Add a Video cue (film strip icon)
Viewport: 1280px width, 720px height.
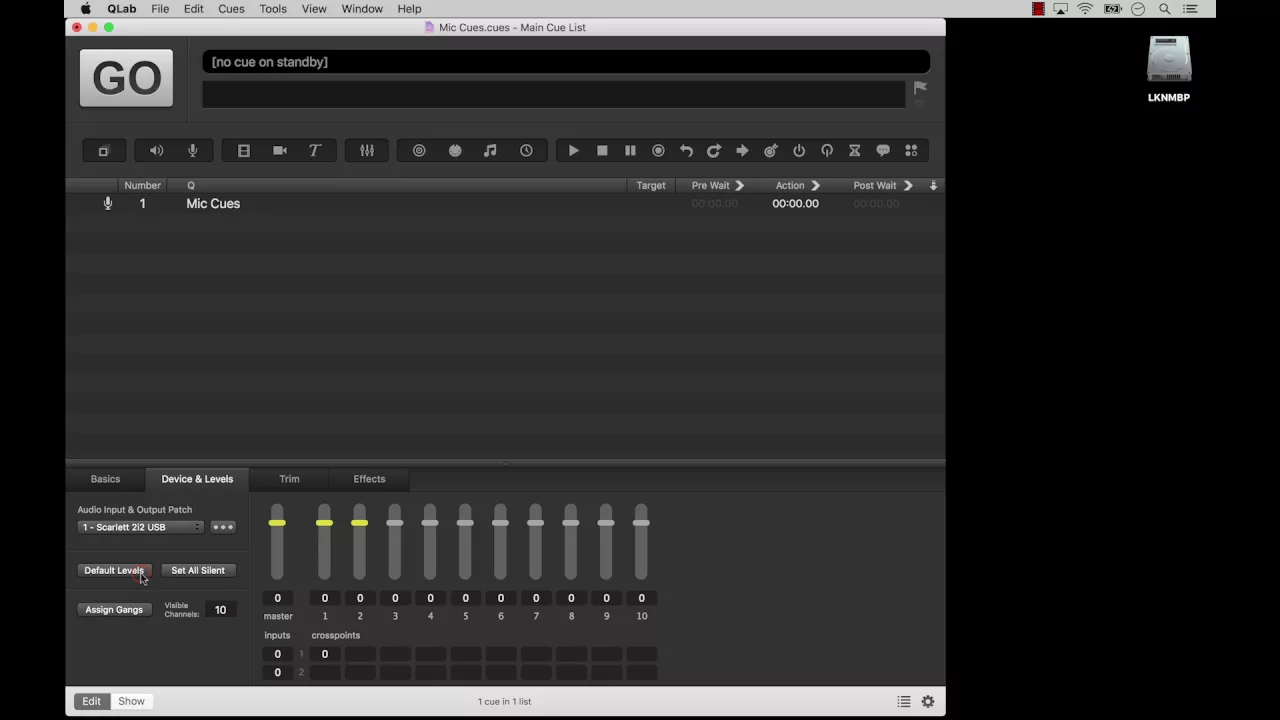243,151
